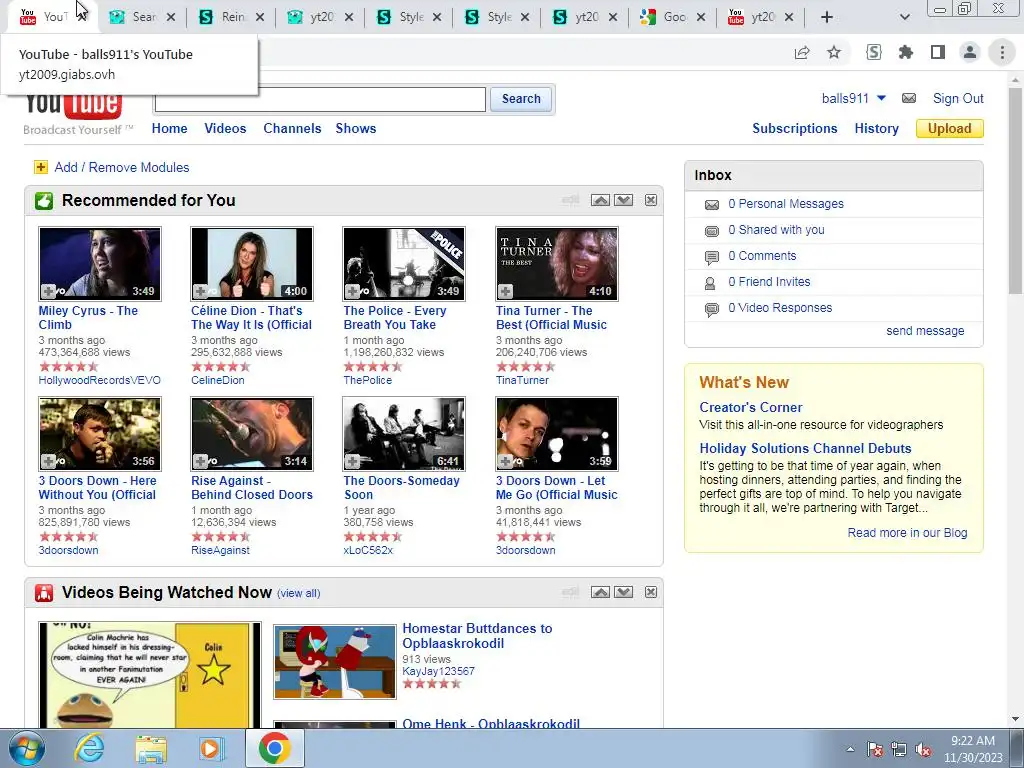Close the Videos Being Watched Now module

point(651,592)
